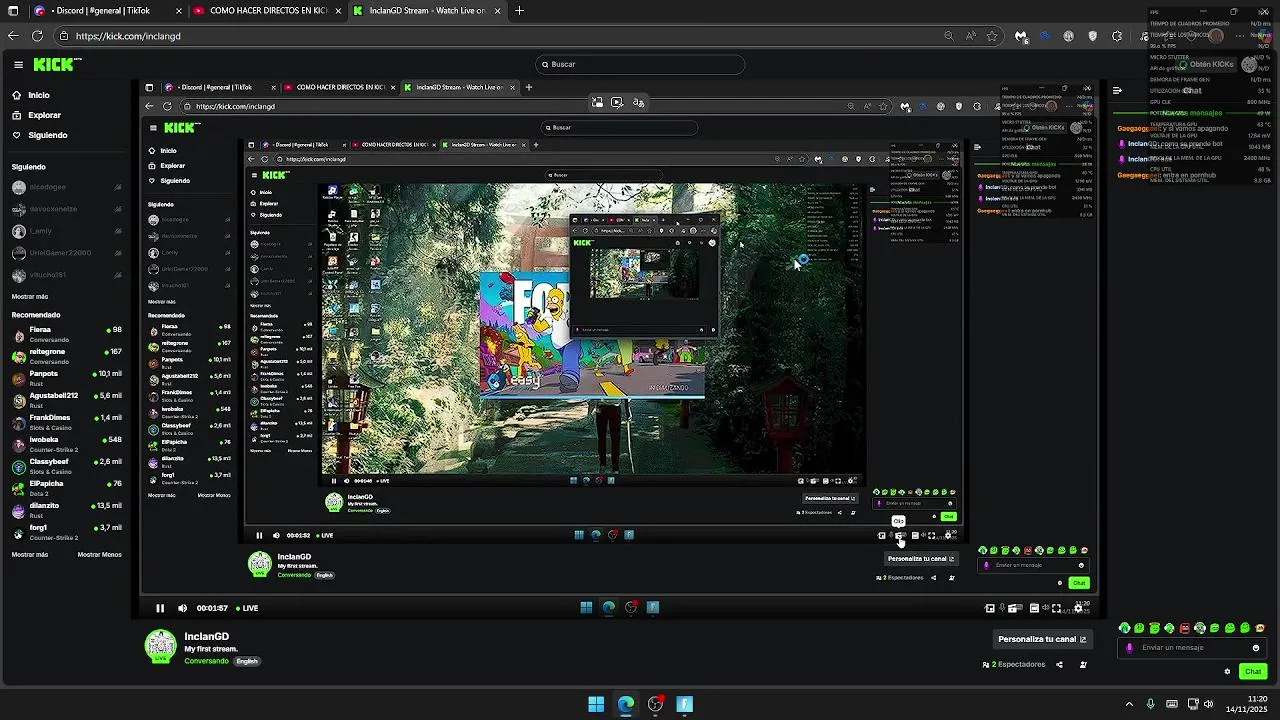Viewport: 1280px width, 720px height.
Task: Pause the outermost Kick stream player
Action: [x=160, y=608]
